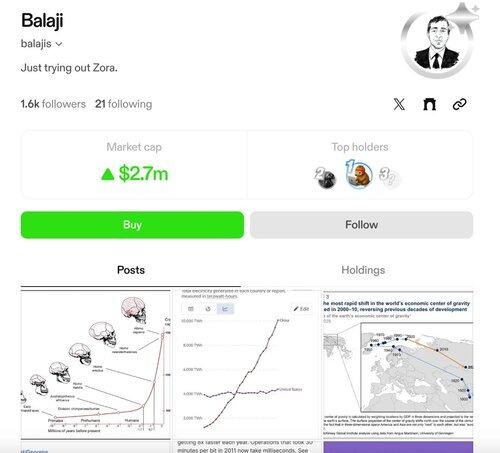View top holder ranked number 3
The height and width of the screenshot is (453, 500).
click(389, 177)
